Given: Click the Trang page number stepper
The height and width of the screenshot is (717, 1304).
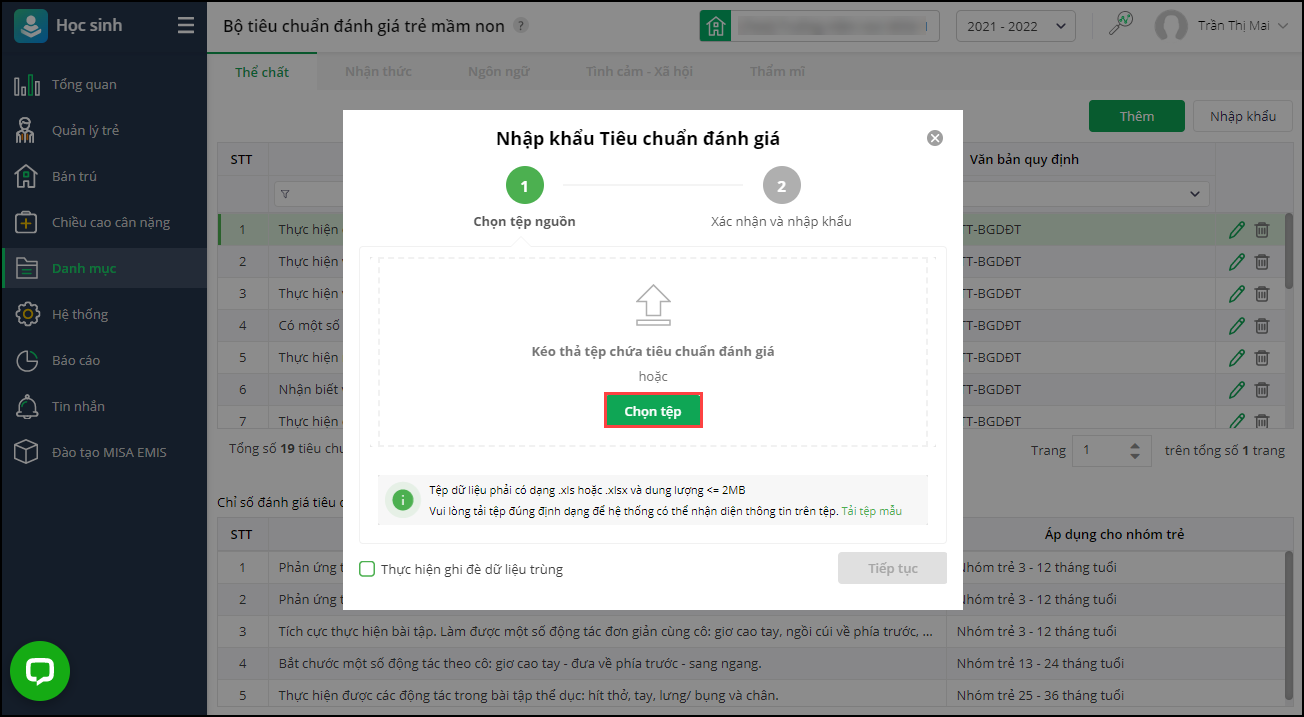Looking at the screenshot, I should point(1134,451).
